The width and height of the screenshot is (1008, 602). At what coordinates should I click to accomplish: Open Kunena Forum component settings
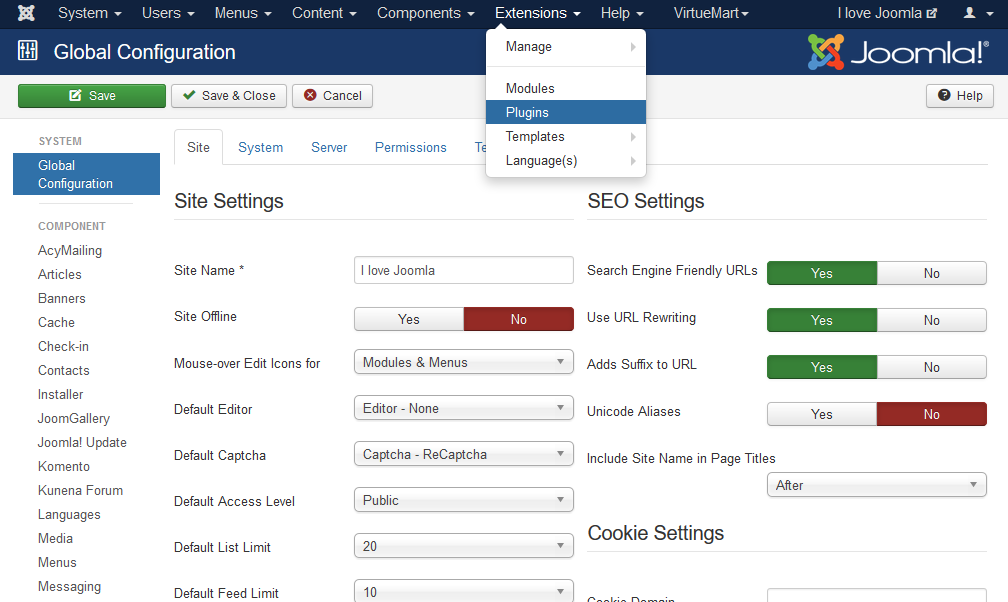pyautogui.click(x=80, y=490)
